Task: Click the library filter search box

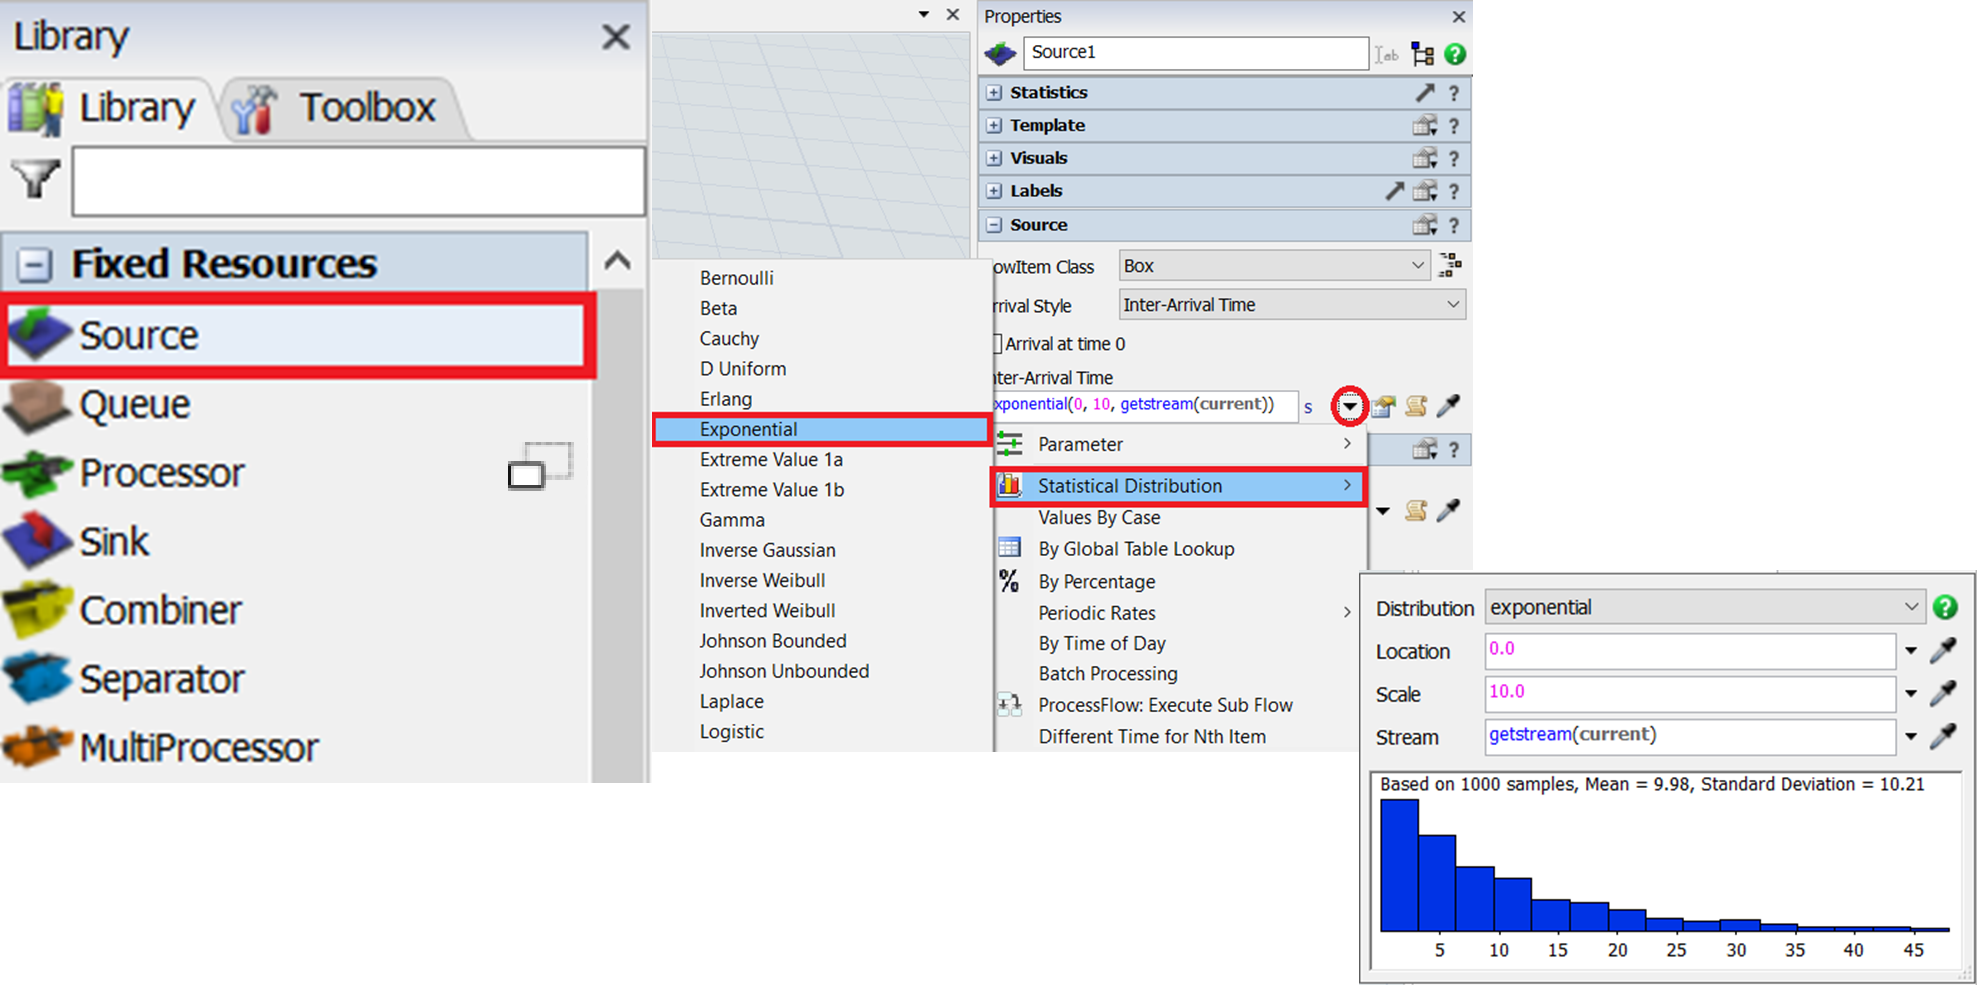Action: (358, 181)
